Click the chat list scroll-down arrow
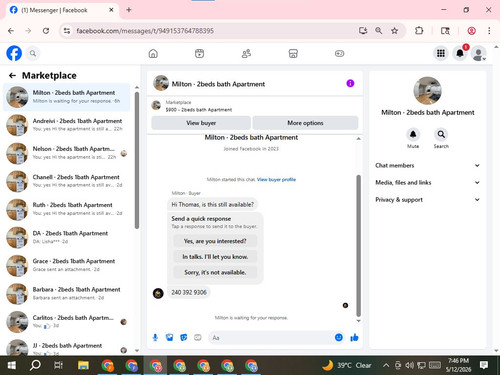 pyautogui.click(x=137, y=350)
